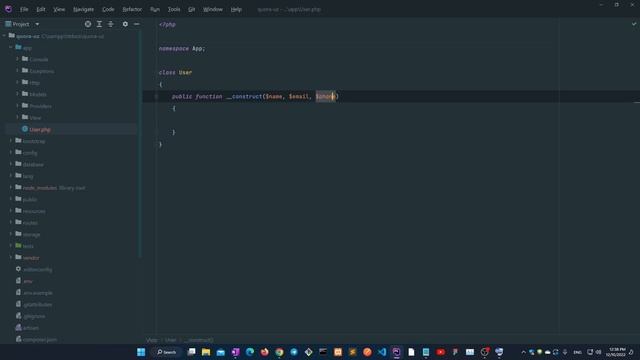Click the taskbar Search box

167,352
